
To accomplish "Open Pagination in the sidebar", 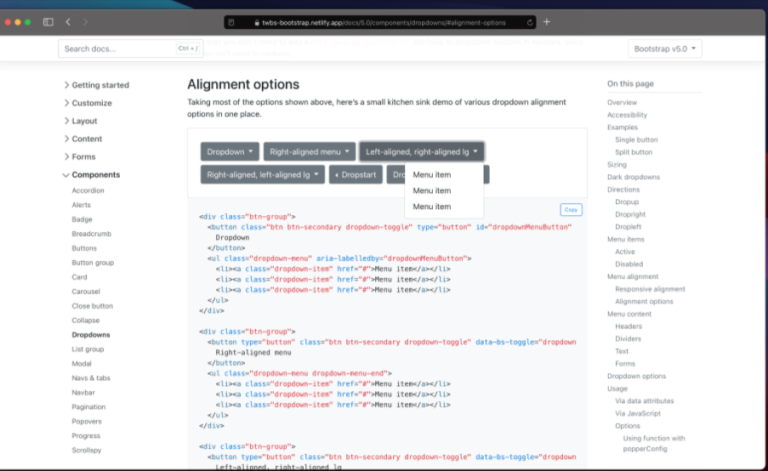I will tap(88, 407).
